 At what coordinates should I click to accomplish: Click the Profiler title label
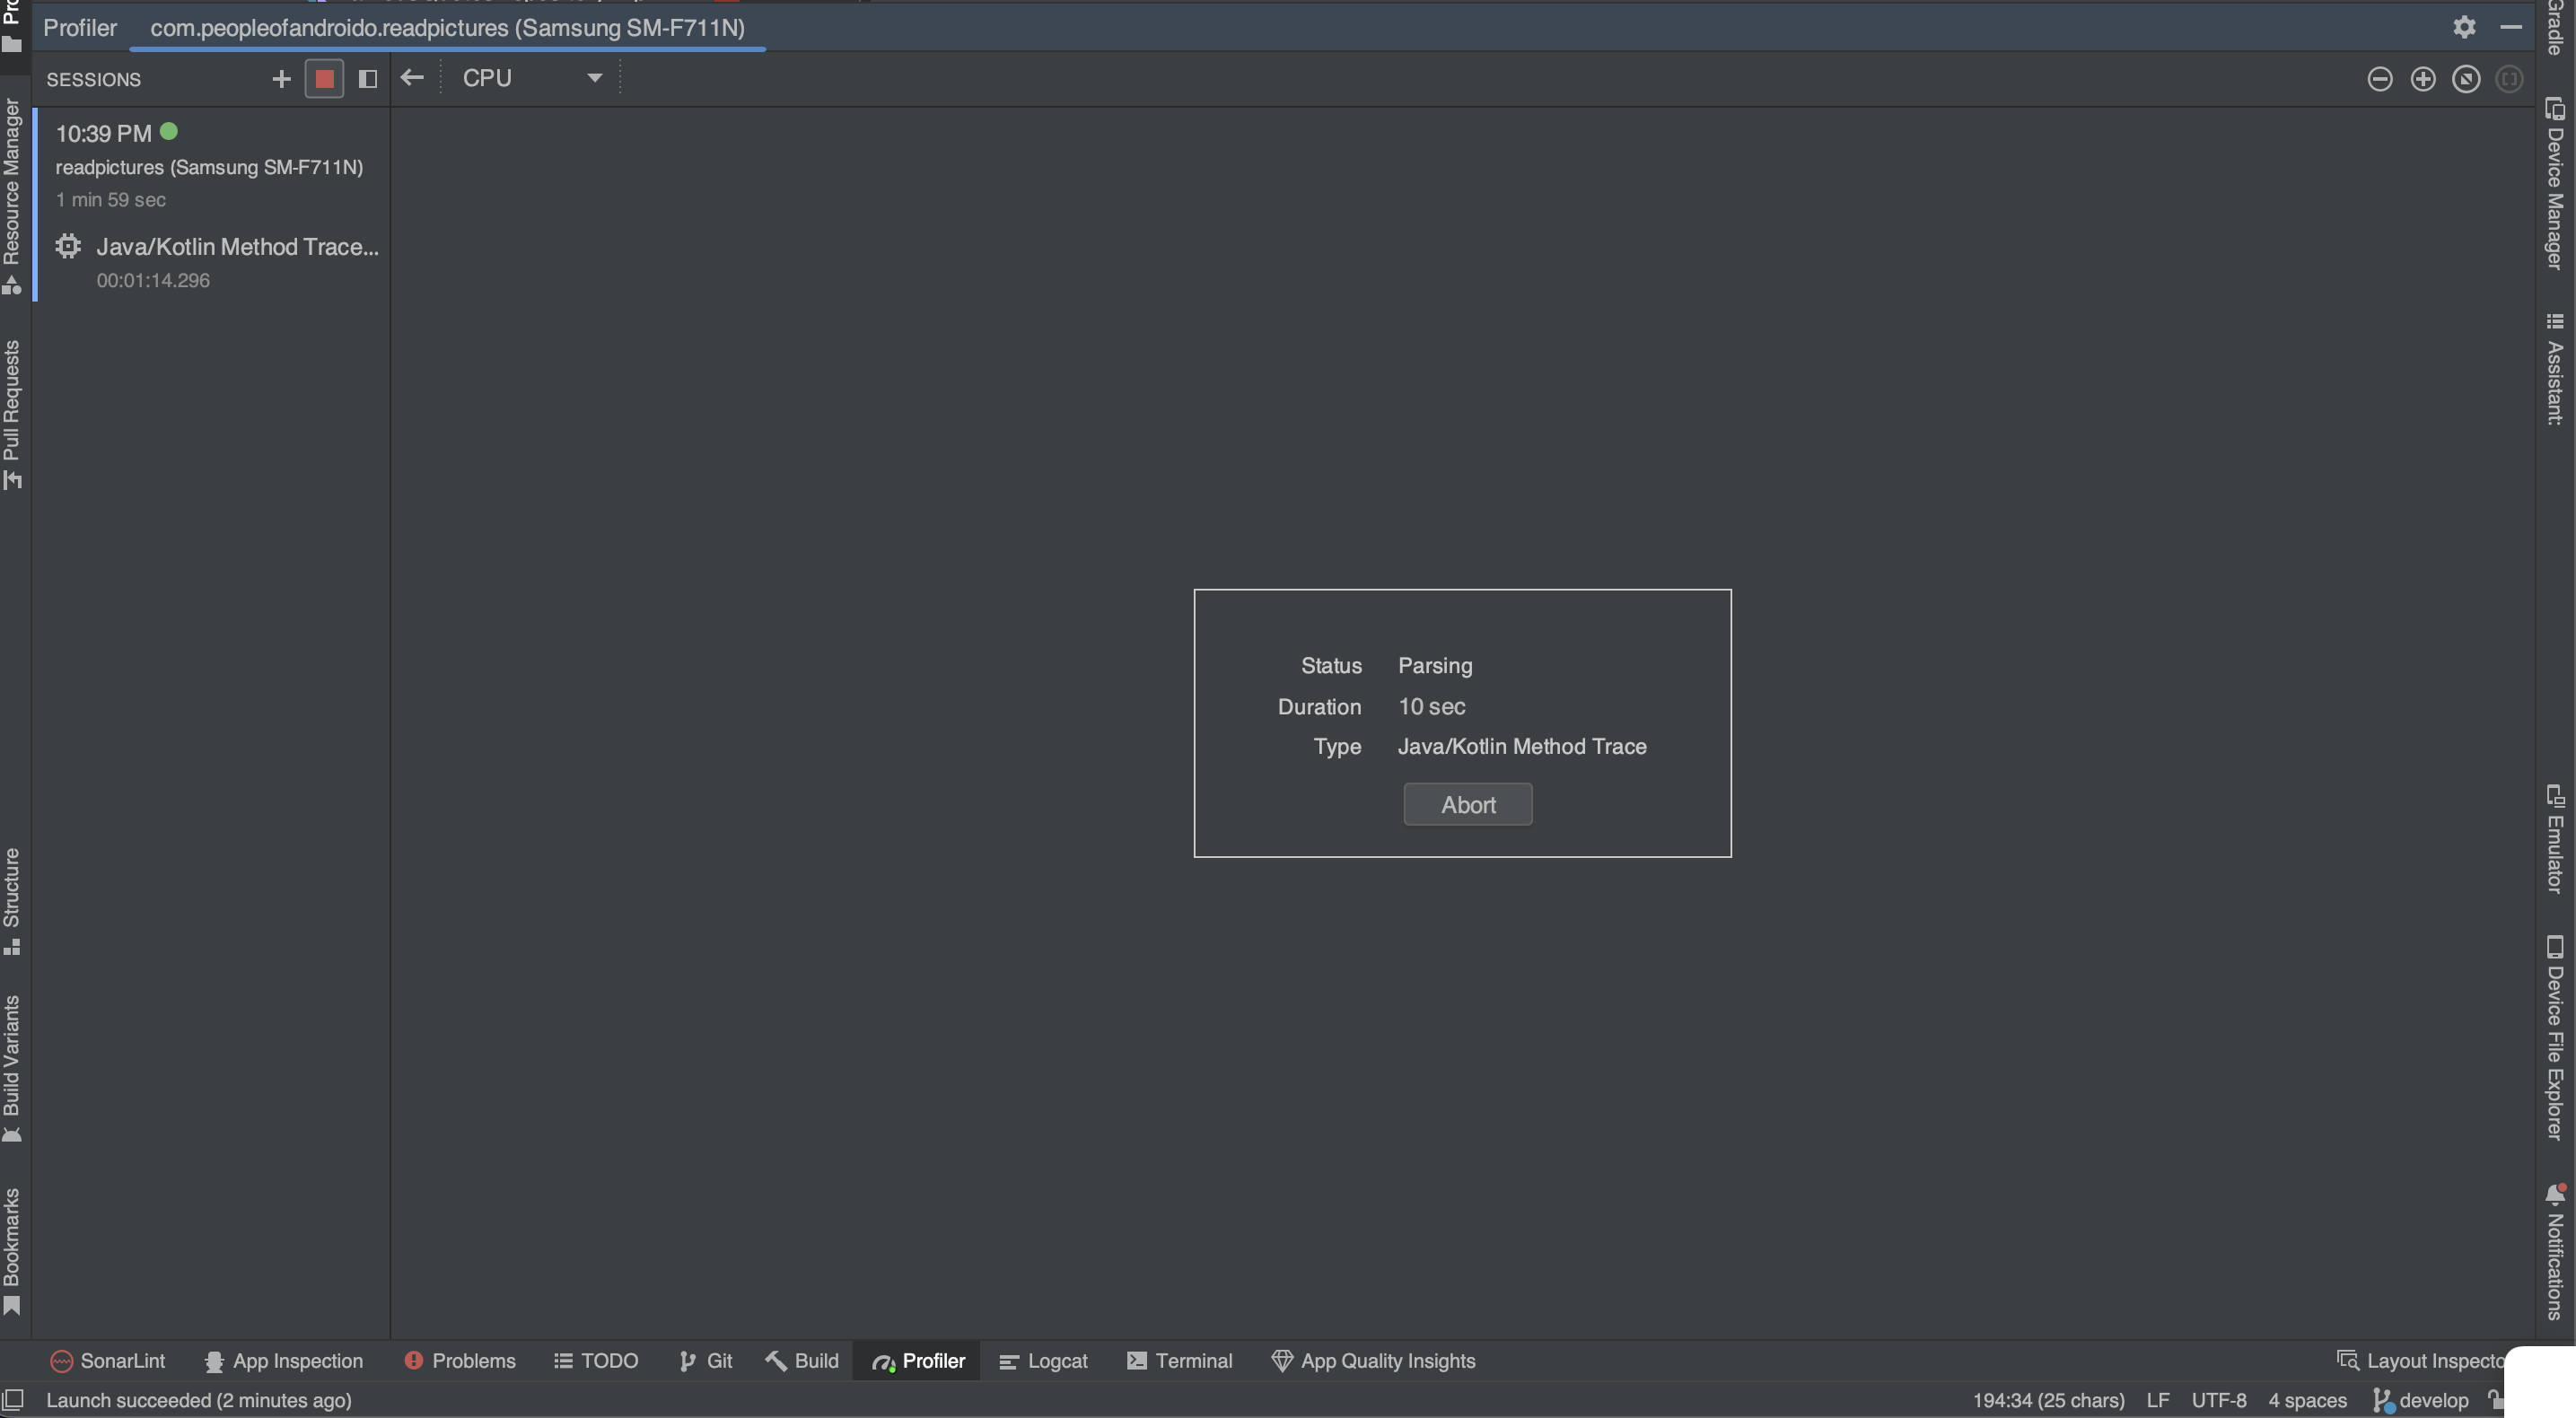(80, 28)
